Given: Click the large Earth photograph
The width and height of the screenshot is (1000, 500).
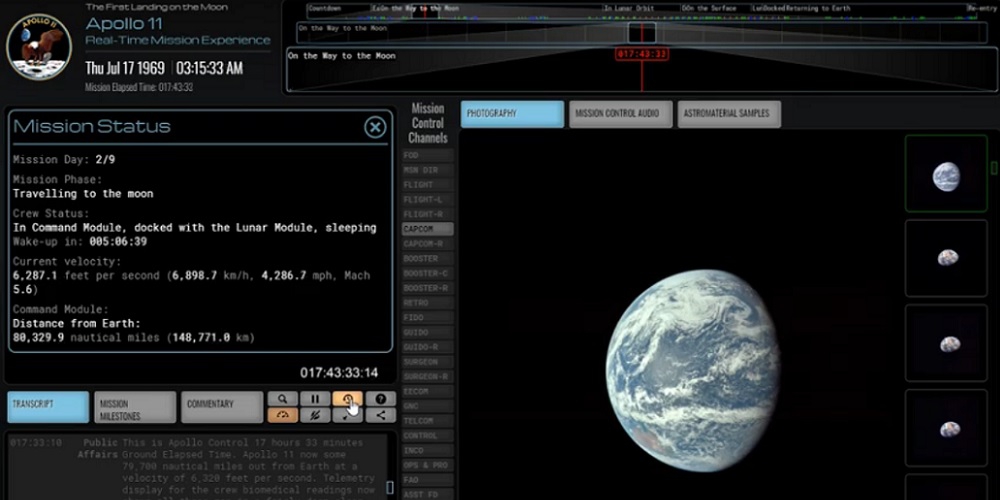Looking at the screenshot, I should click(x=692, y=371).
